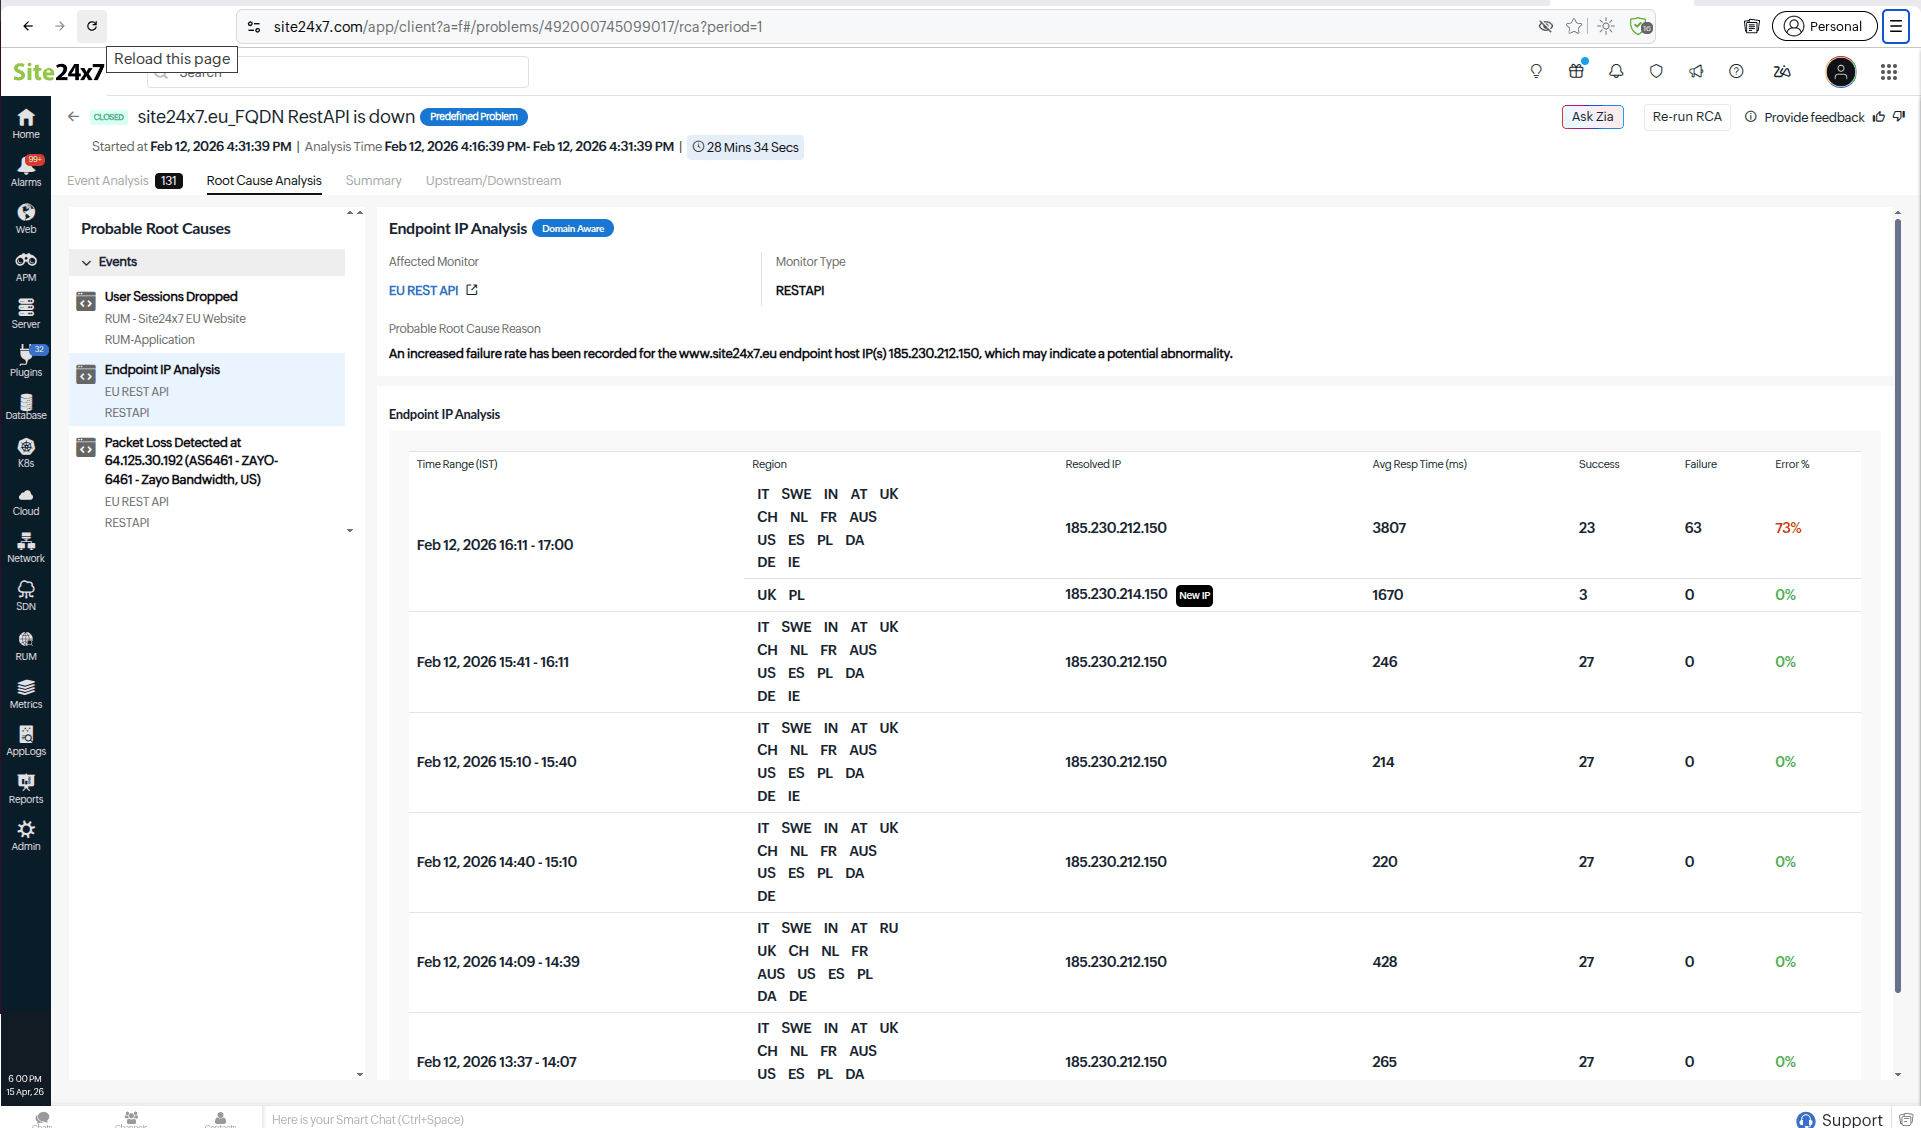Click the Ask Zia button
Screen dimensions: 1921x1128
(x=1592, y=117)
